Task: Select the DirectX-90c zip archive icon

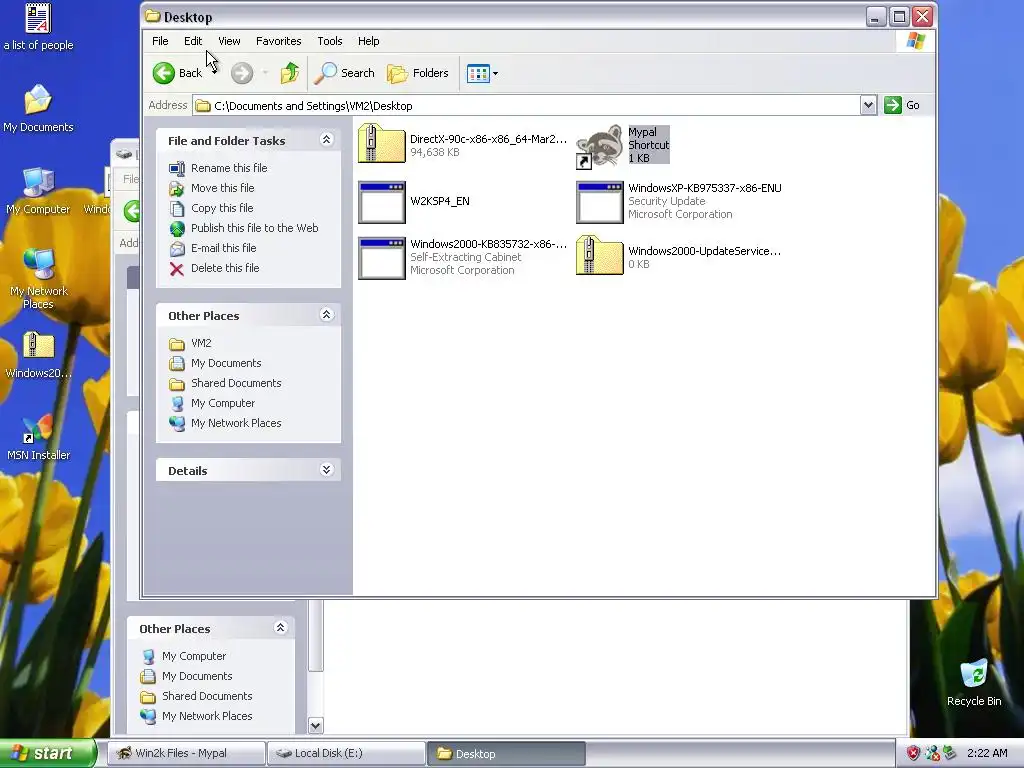Action: pyautogui.click(x=381, y=144)
